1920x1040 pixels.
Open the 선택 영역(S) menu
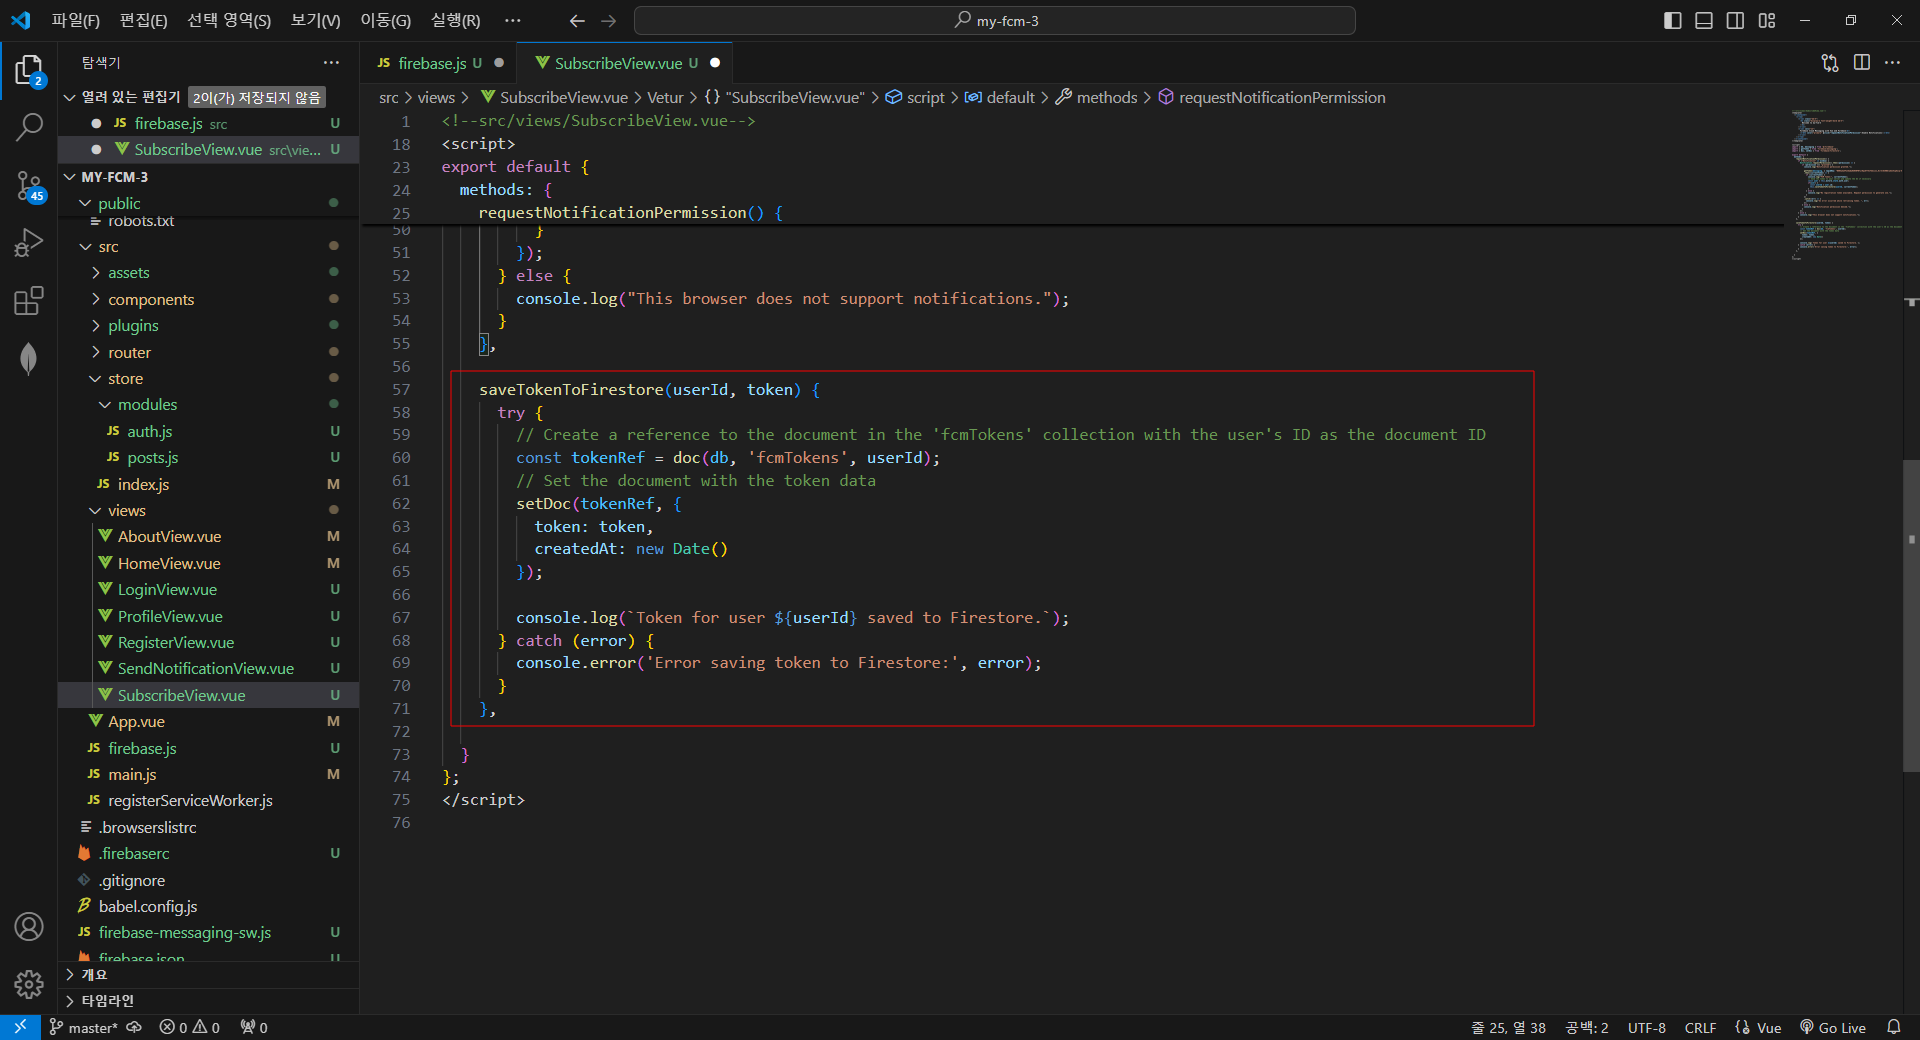tap(229, 20)
